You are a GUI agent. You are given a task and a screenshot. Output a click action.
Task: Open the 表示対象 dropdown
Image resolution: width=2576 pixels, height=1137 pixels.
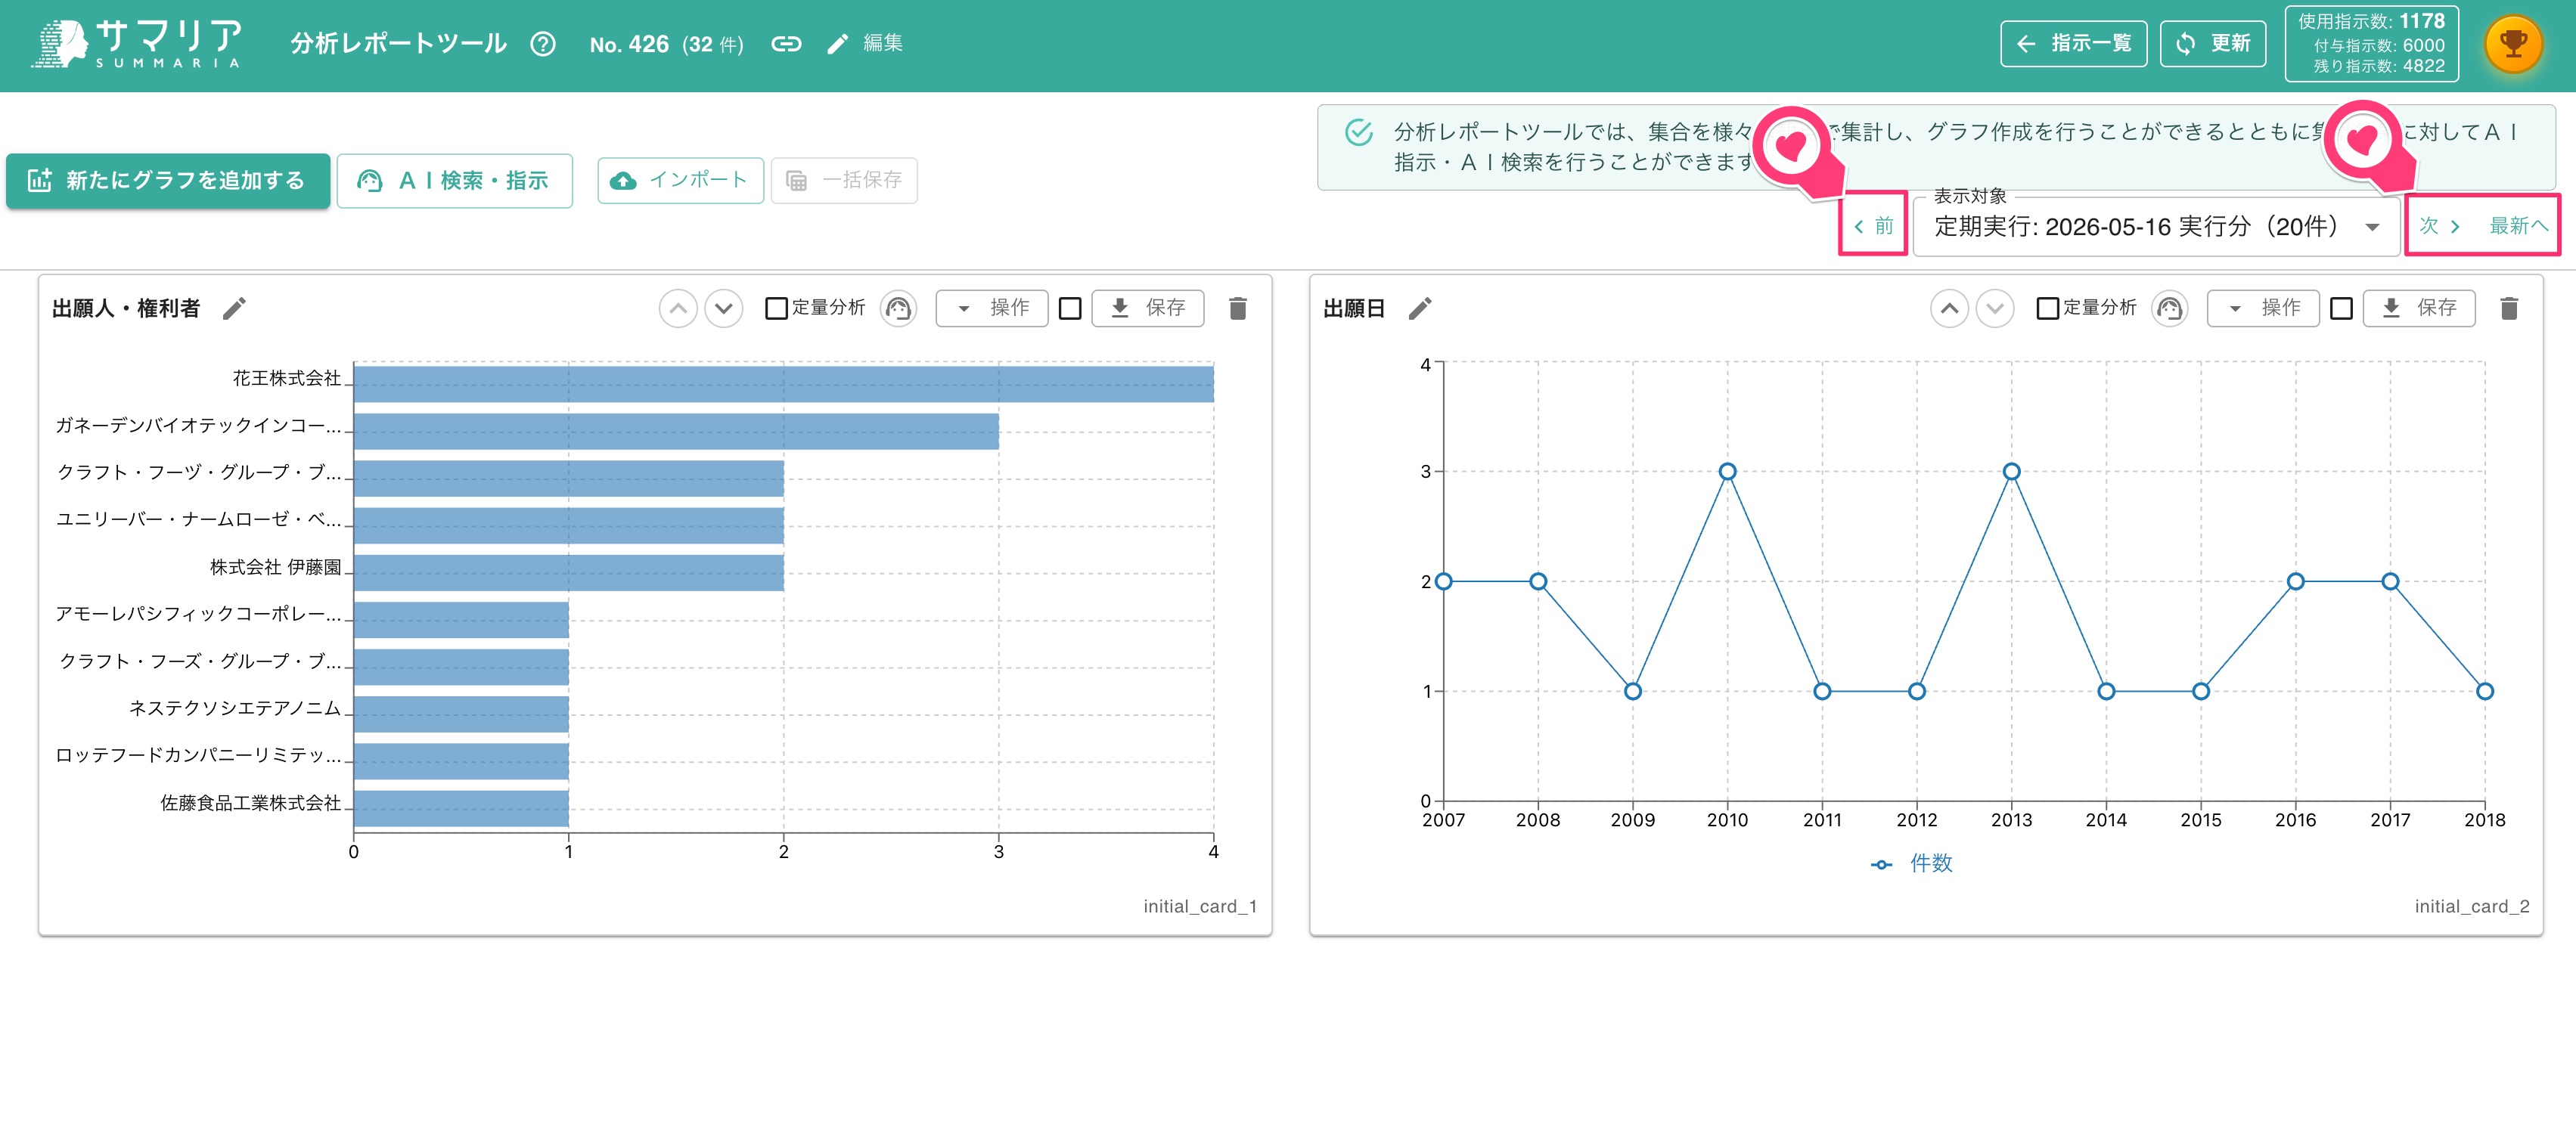click(x=2156, y=226)
